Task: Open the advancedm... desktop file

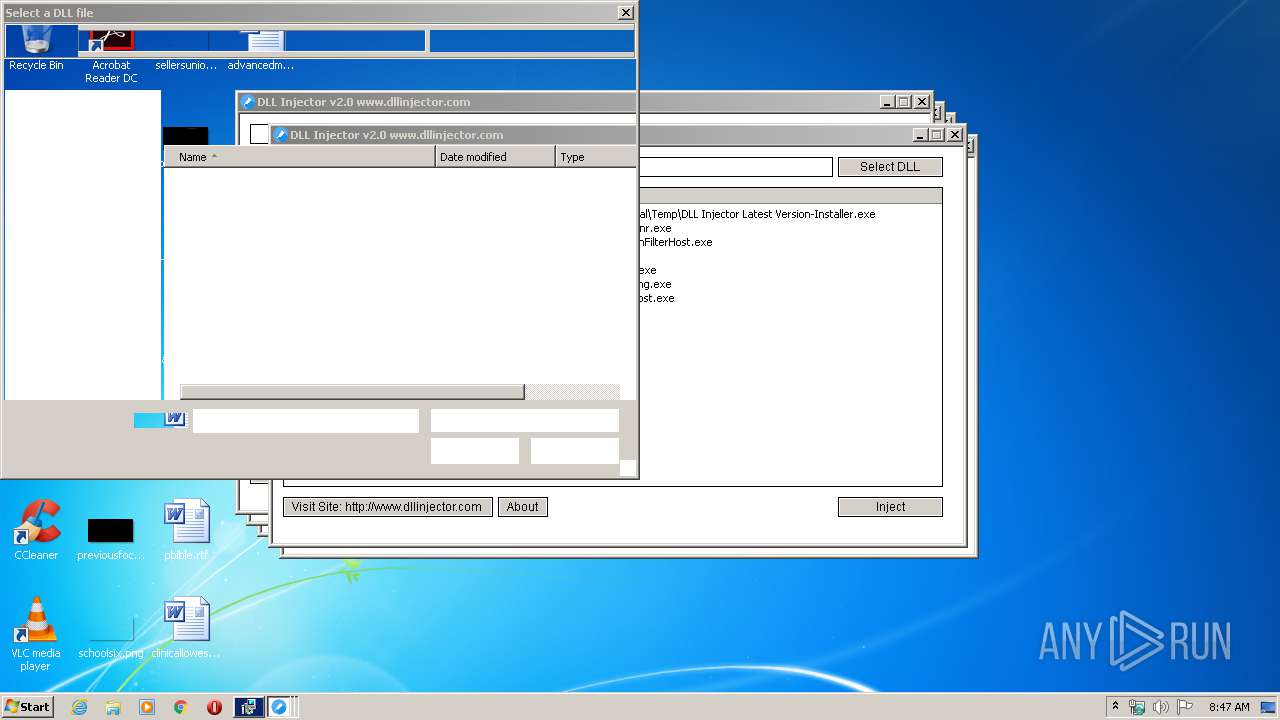Action: tap(261, 50)
